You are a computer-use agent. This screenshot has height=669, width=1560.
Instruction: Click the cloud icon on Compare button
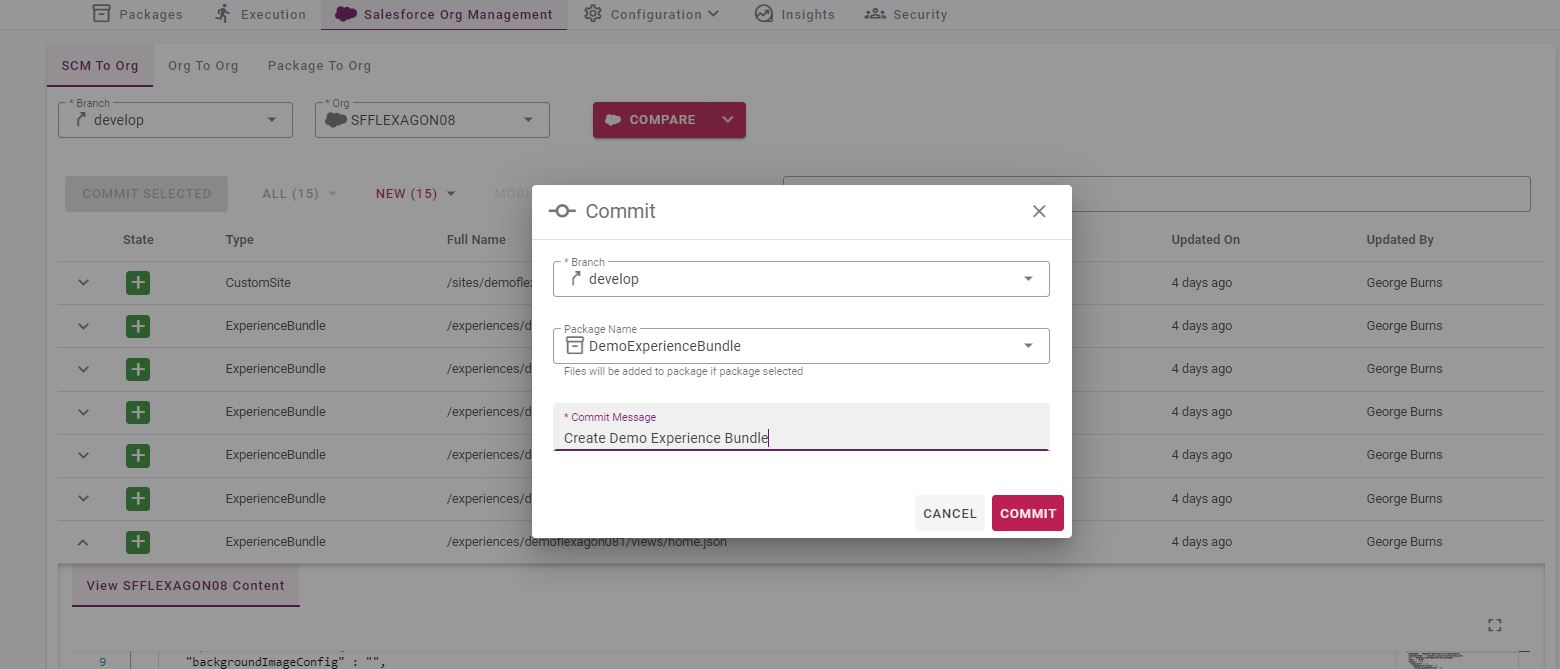(x=614, y=120)
